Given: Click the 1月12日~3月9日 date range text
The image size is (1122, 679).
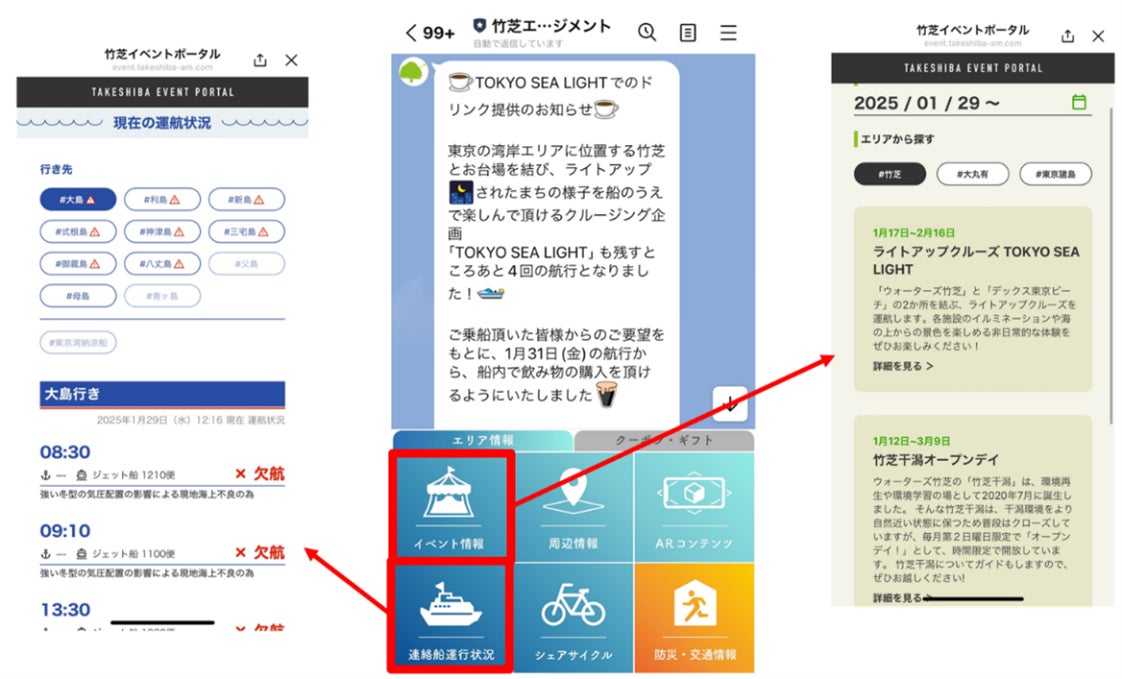Looking at the screenshot, I should (x=911, y=441).
